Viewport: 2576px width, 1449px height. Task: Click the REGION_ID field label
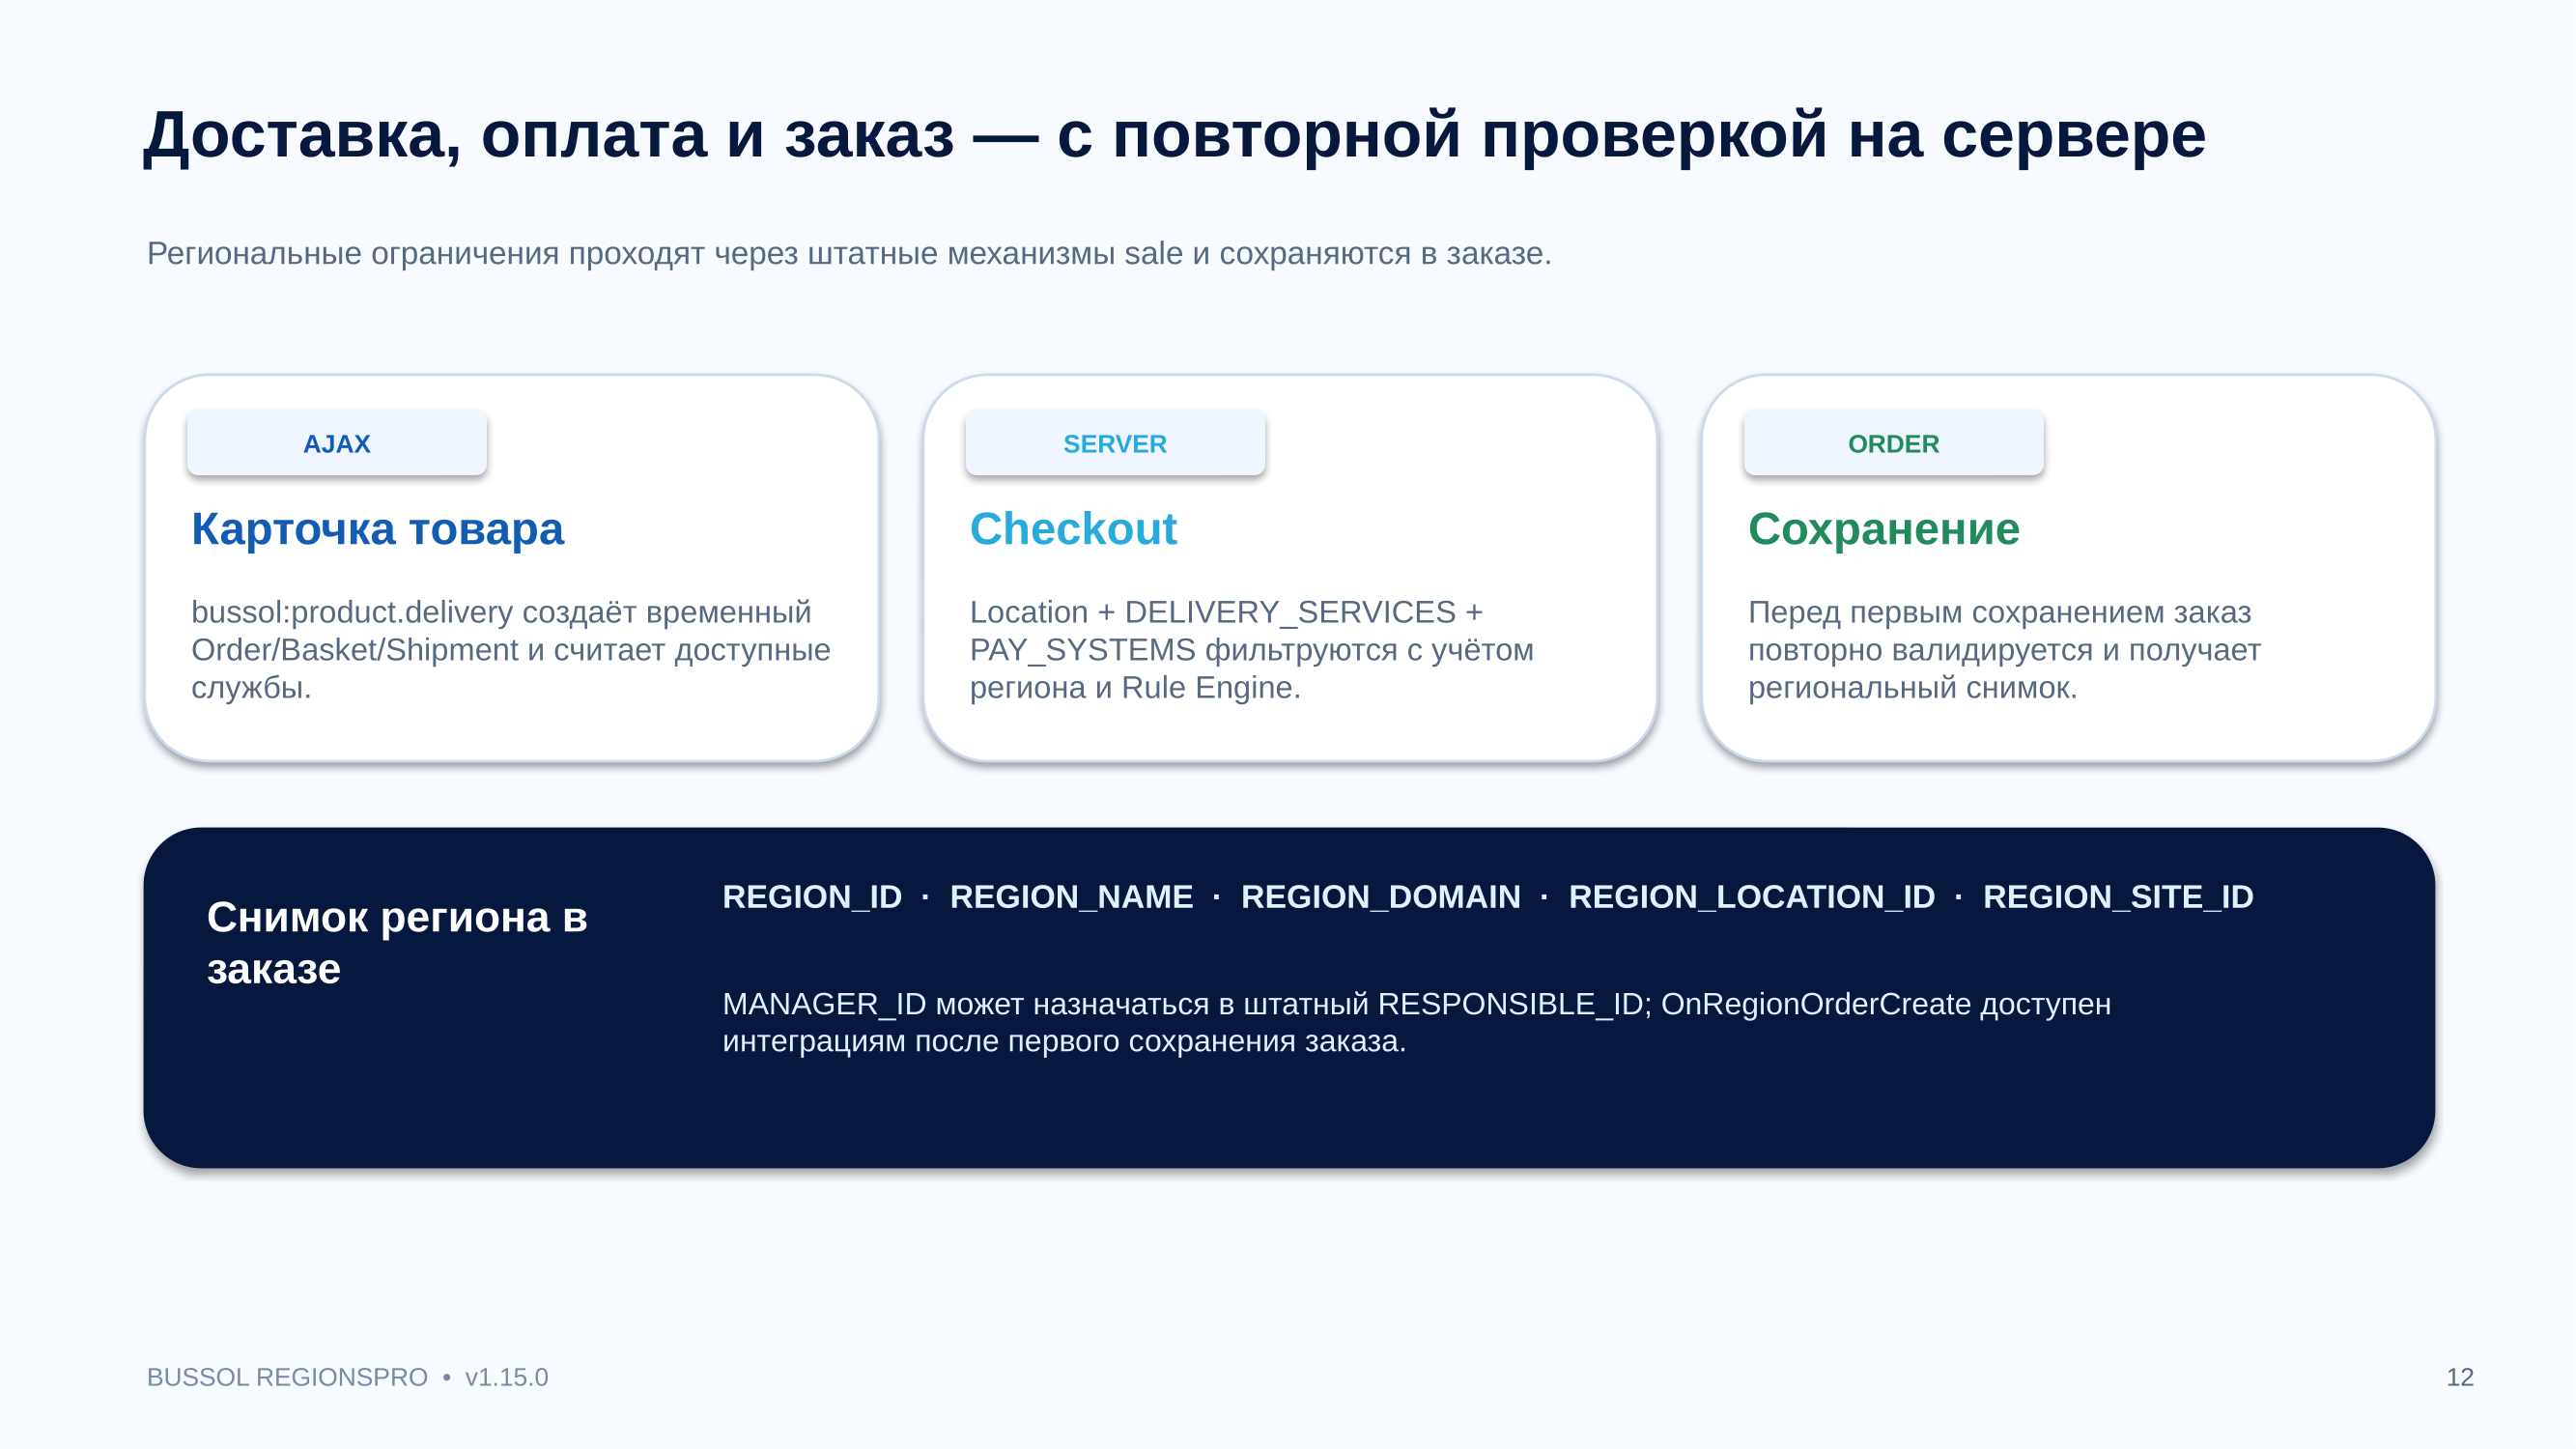coord(812,896)
